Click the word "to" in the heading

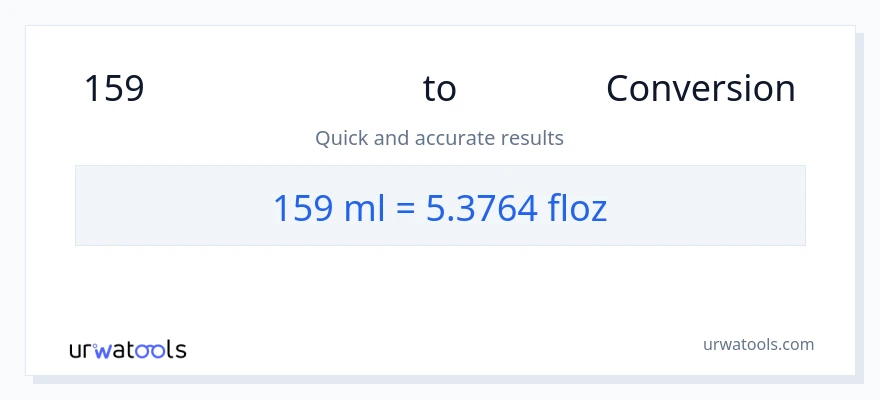pyautogui.click(x=439, y=89)
